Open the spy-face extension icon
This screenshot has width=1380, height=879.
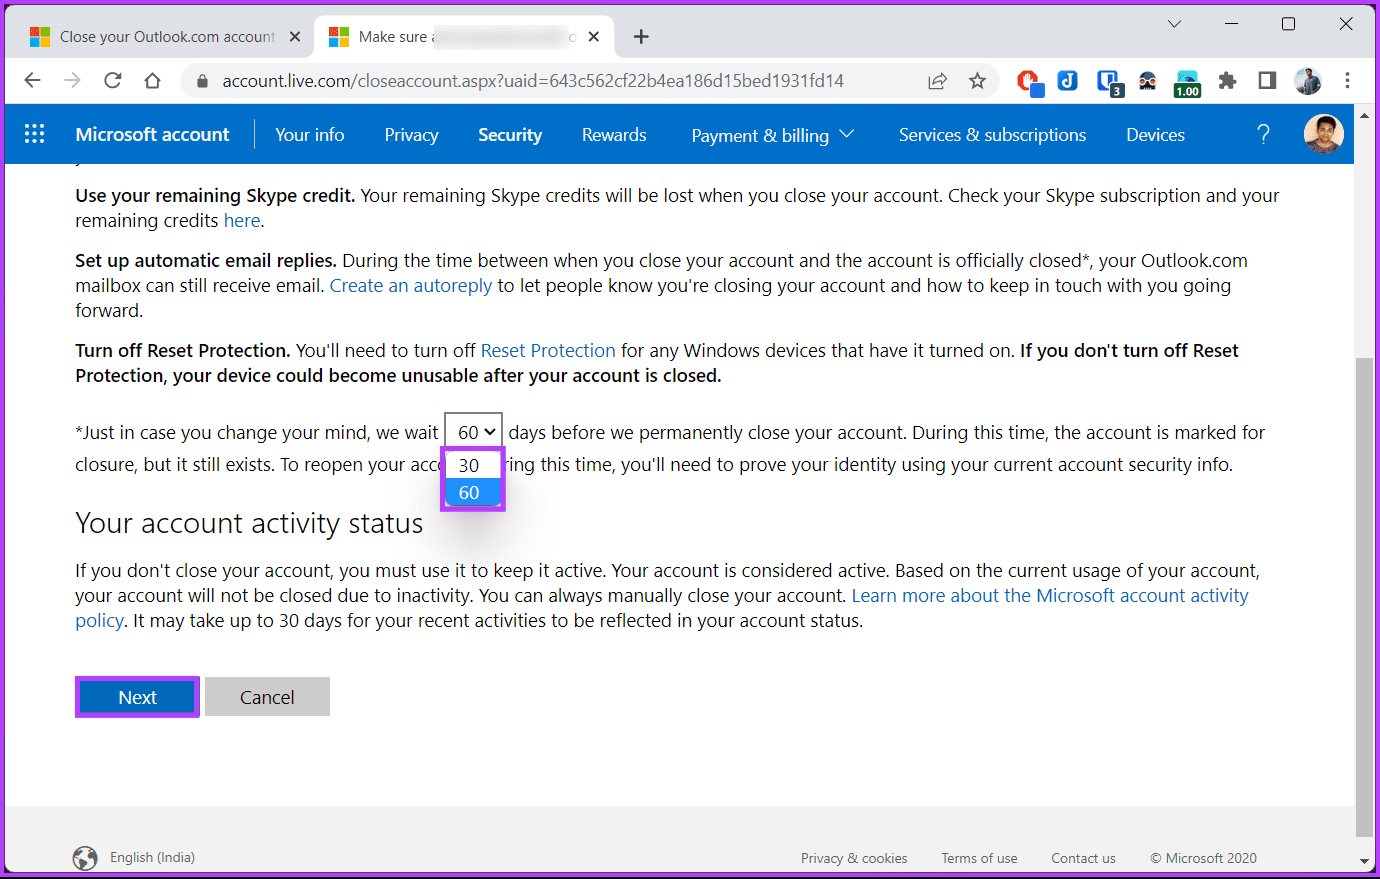point(1147,81)
